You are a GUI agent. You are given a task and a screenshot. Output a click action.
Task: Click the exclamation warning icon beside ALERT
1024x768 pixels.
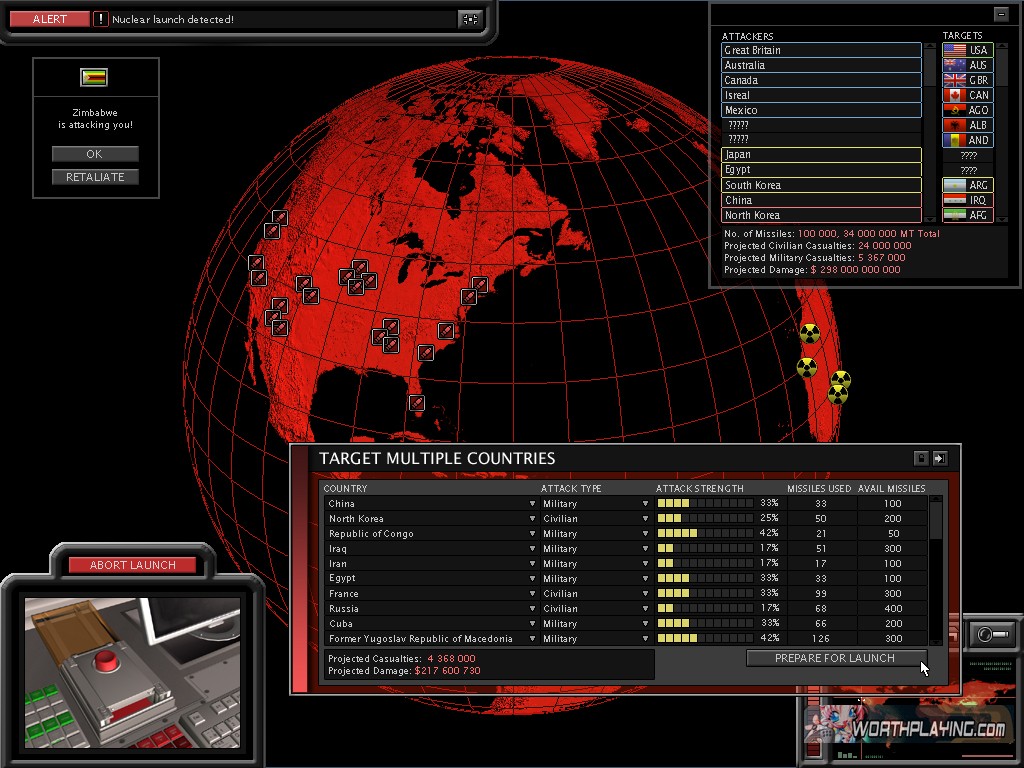[101, 19]
